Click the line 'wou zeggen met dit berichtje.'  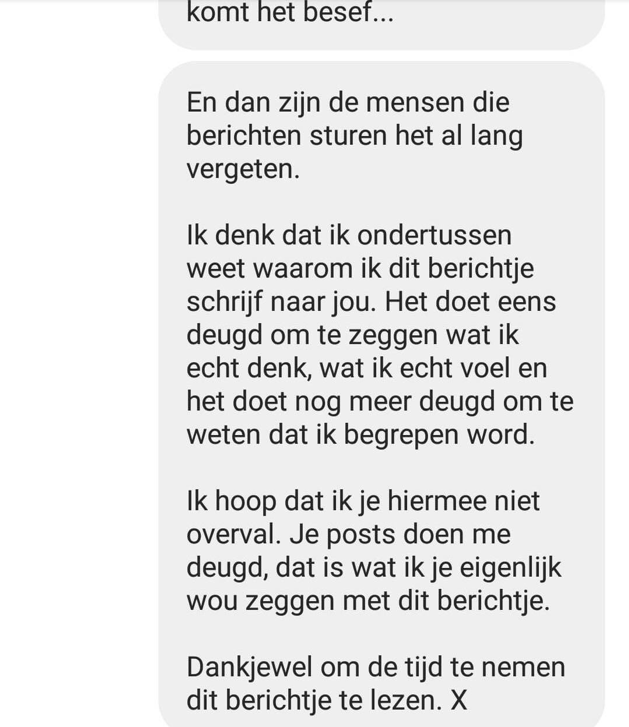coord(368,601)
